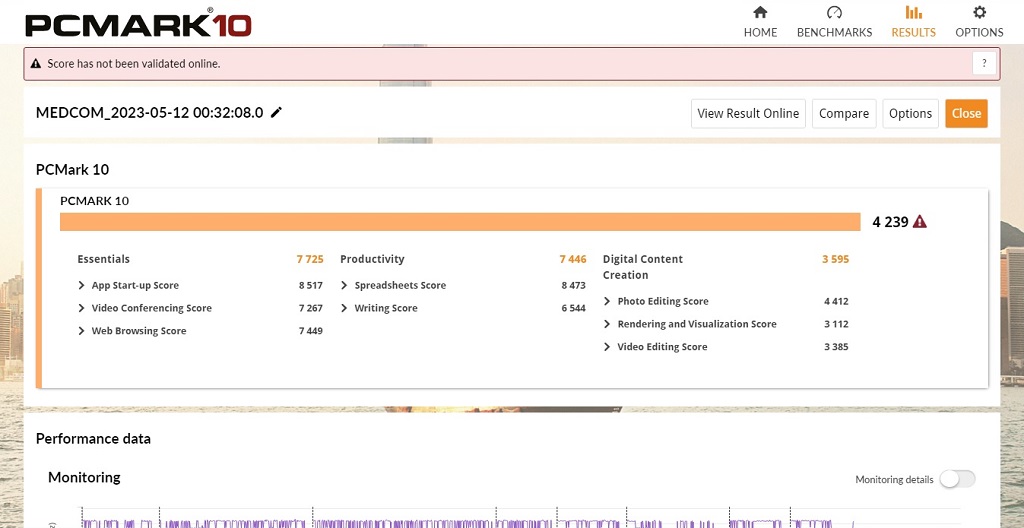1024x528 pixels.
Task: Click the value 6 544
Action: (573, 308)
